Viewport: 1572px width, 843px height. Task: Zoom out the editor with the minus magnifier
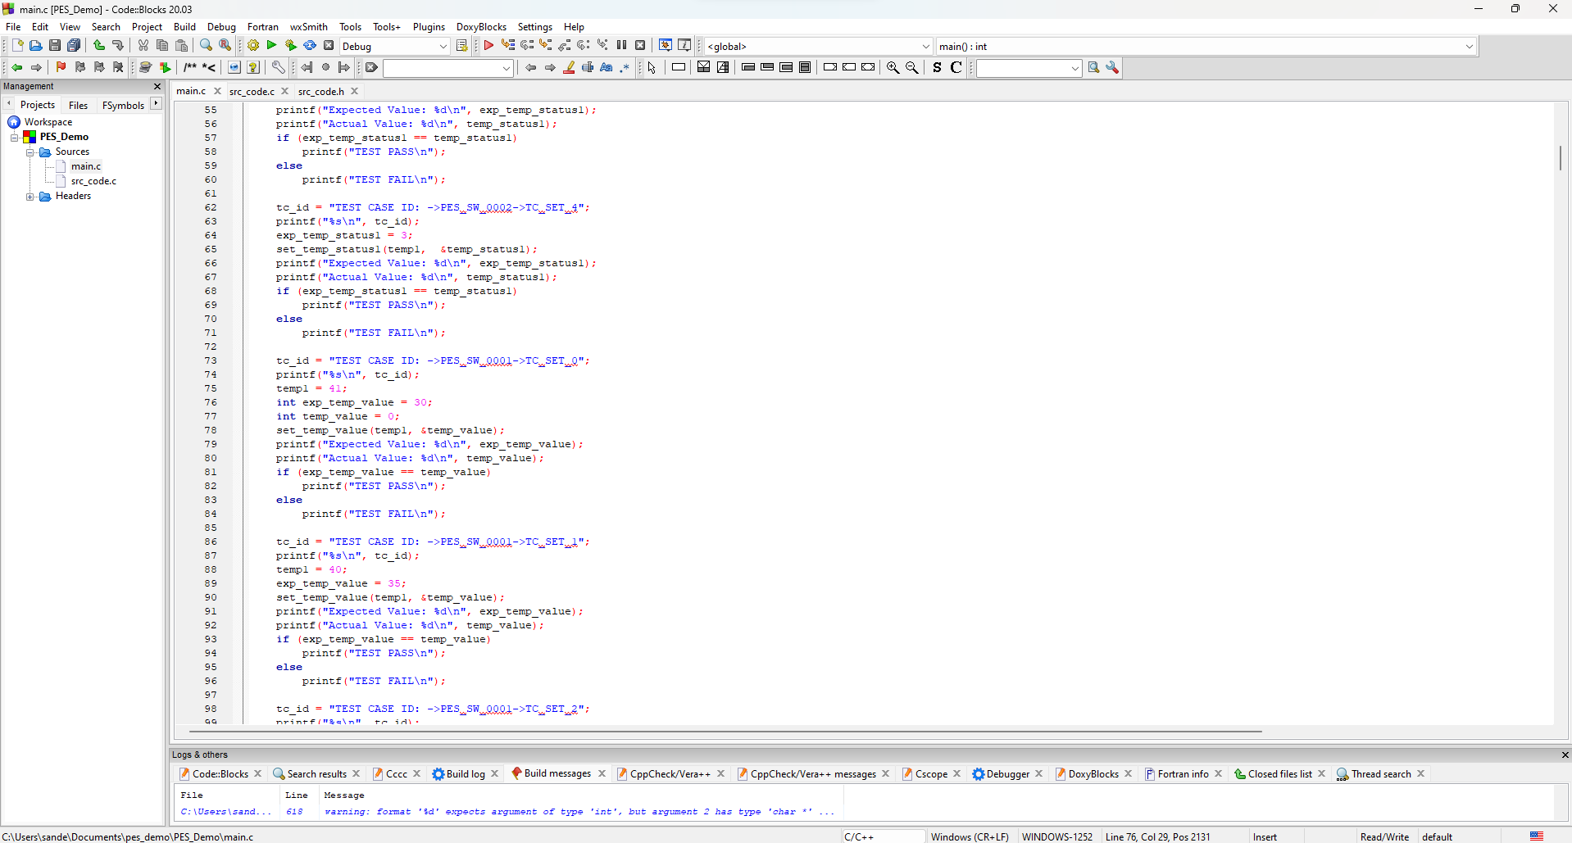click(912, 68)
